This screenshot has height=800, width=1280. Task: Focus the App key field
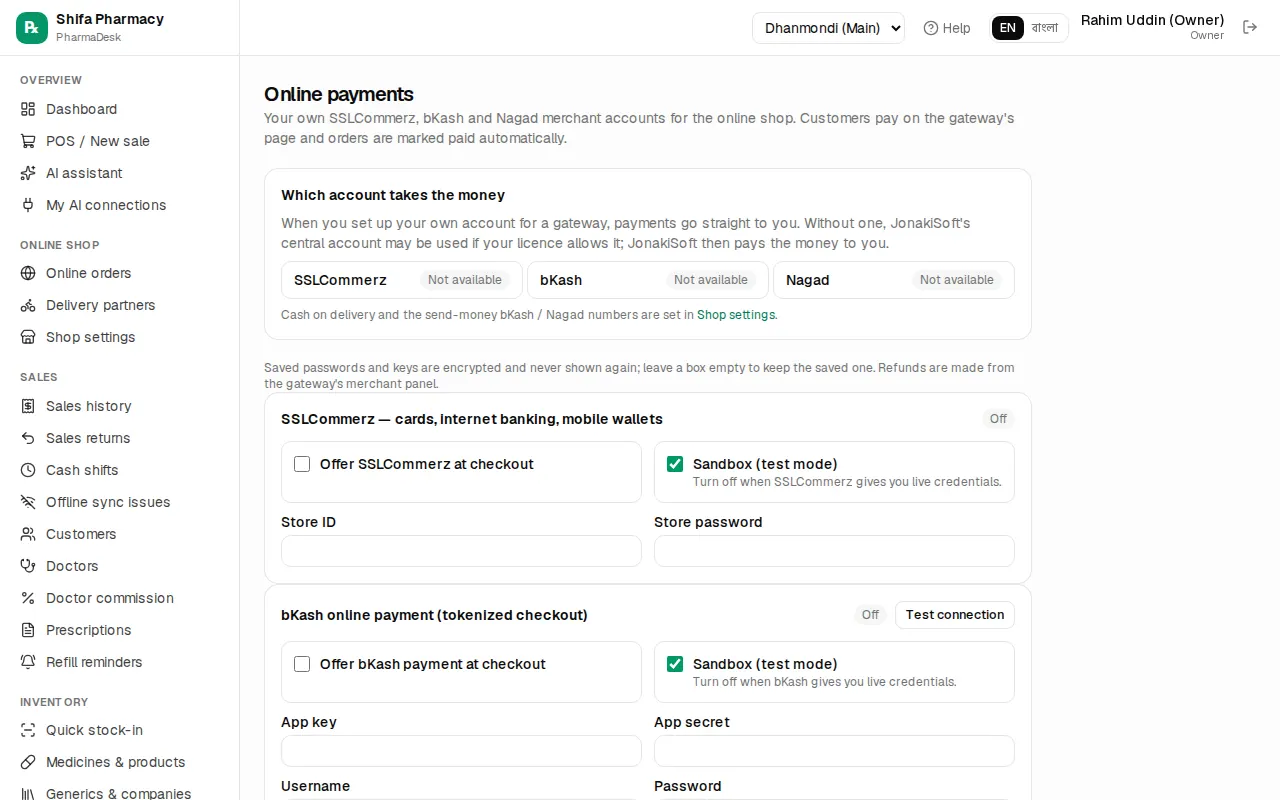[x=461, y=751]
